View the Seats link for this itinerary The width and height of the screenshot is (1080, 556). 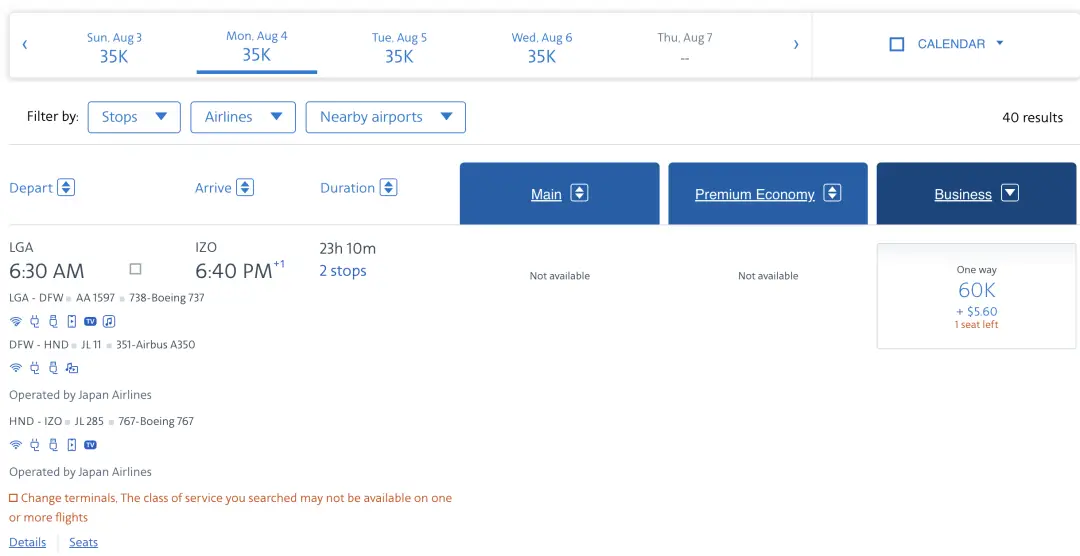coord(83,542)
